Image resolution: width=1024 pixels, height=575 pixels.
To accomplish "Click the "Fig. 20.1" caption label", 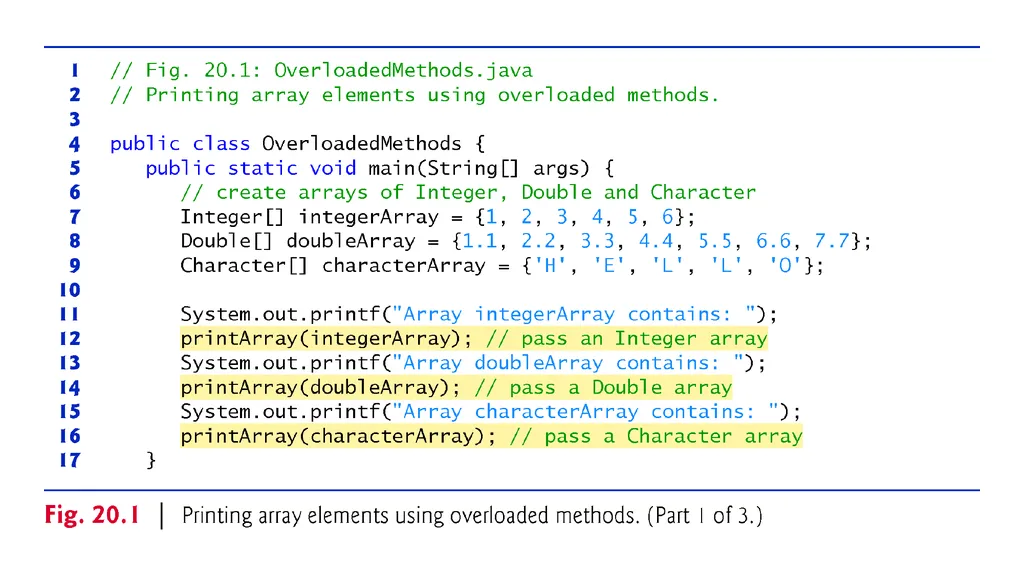I will coord(91,516).
